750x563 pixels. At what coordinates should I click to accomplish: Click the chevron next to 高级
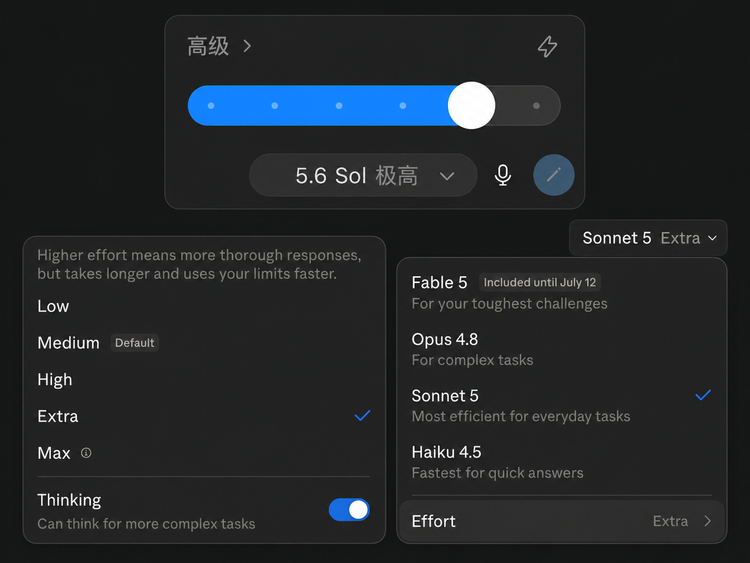click(x=247, y=46)
